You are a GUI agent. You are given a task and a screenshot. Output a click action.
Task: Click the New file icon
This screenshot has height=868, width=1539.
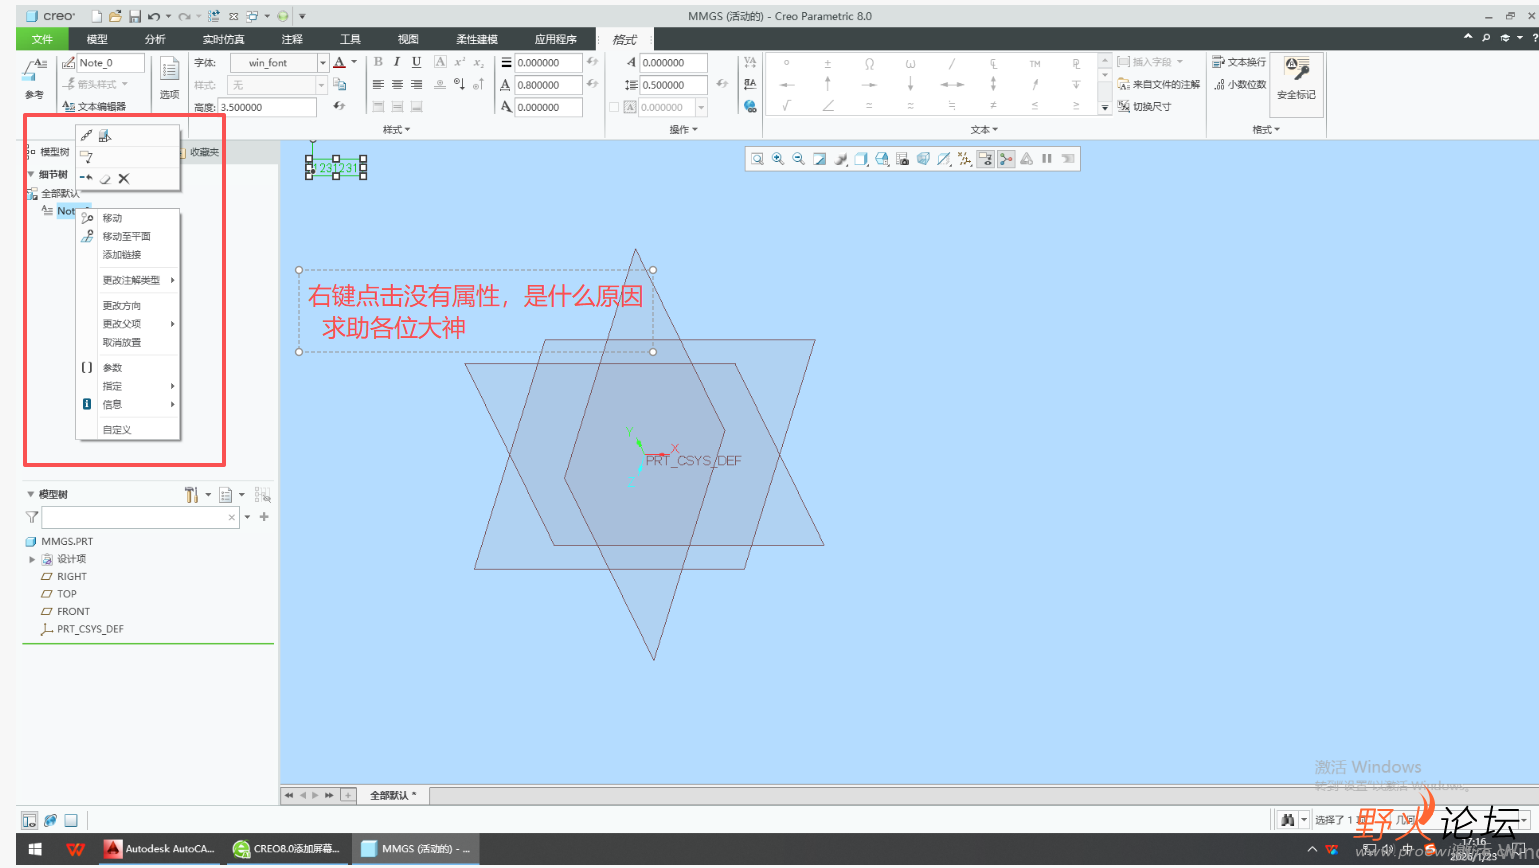(96, 16)
